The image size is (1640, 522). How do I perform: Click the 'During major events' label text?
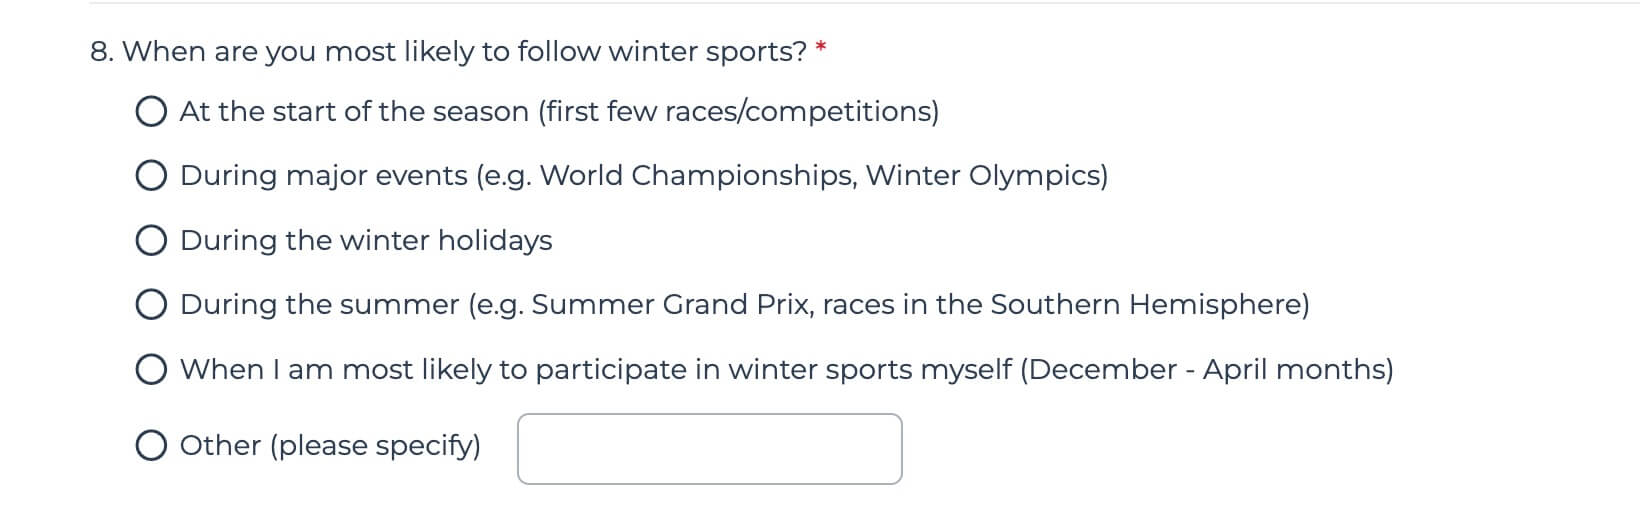coord(644,177)
